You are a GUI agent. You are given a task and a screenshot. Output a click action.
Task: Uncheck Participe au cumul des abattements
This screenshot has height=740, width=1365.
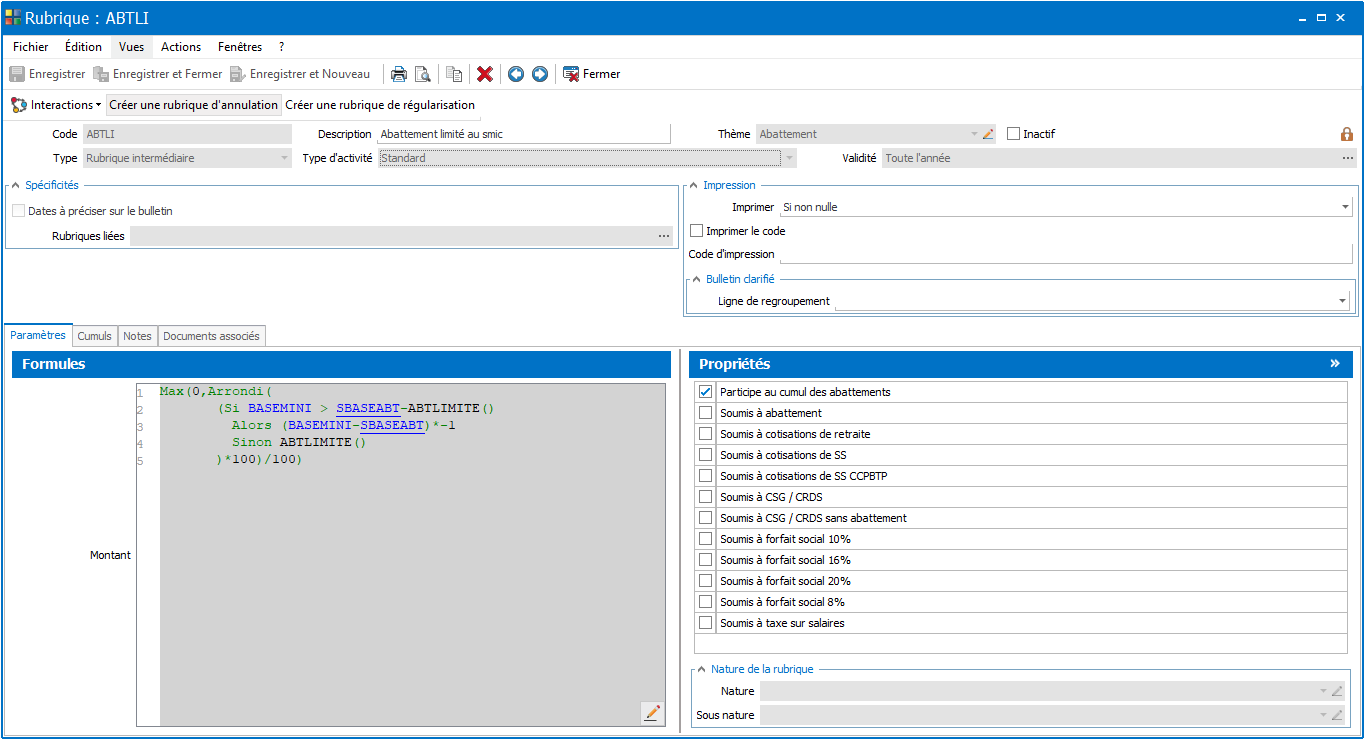tap(706, 392)
